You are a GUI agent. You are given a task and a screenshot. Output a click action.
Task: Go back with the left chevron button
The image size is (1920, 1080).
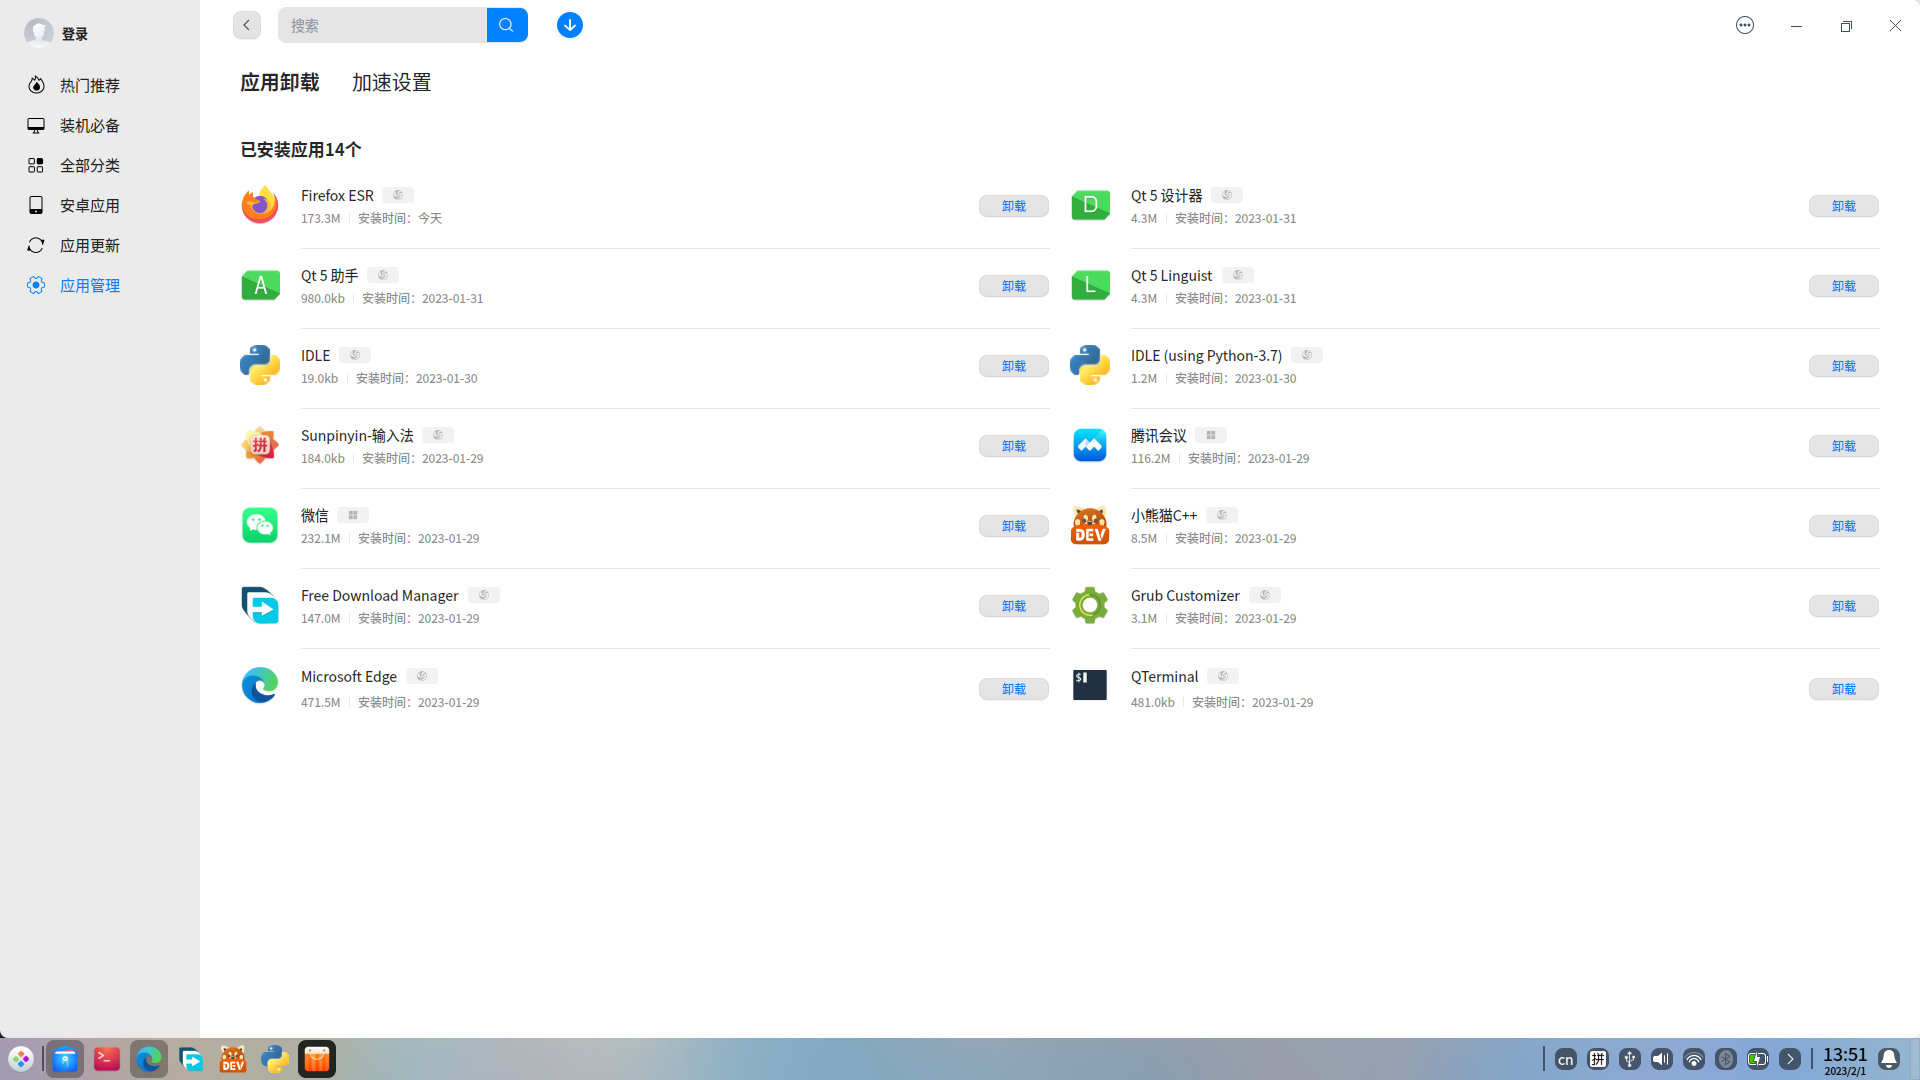point(246,25)
